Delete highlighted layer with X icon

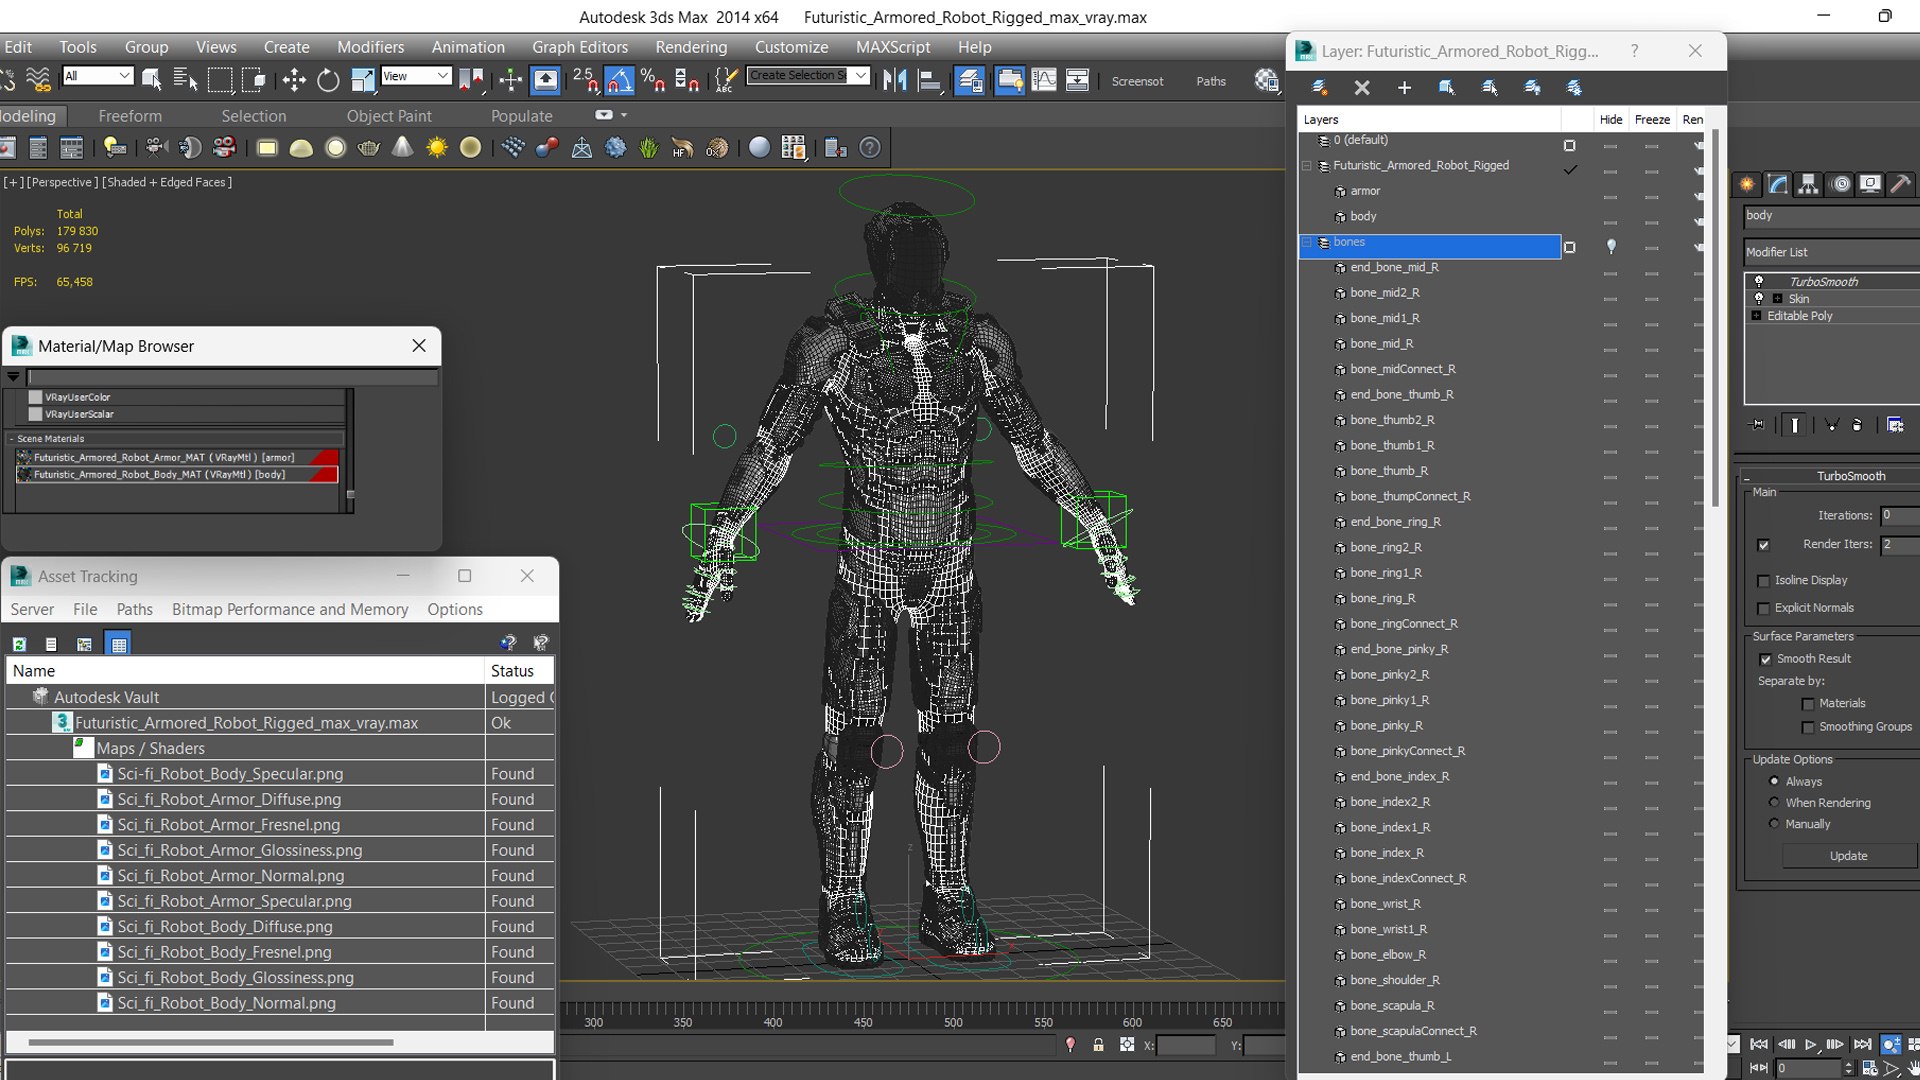[x=1362, y=88]
